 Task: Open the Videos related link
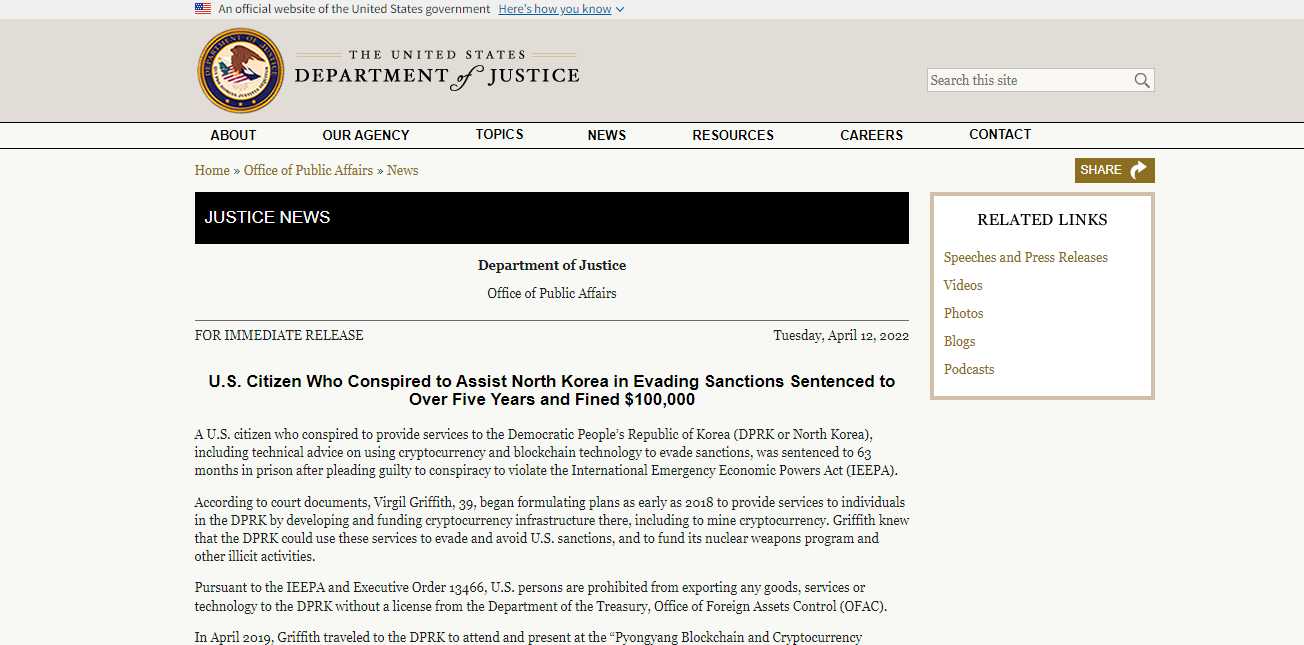point(963,285)
